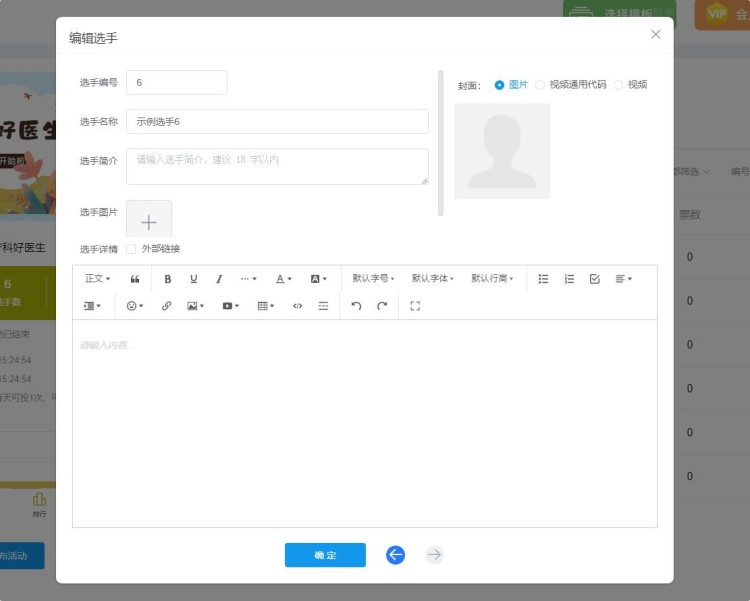750x601 pixels.
Task: Insert a bulleted list
Action: [543, 279]
